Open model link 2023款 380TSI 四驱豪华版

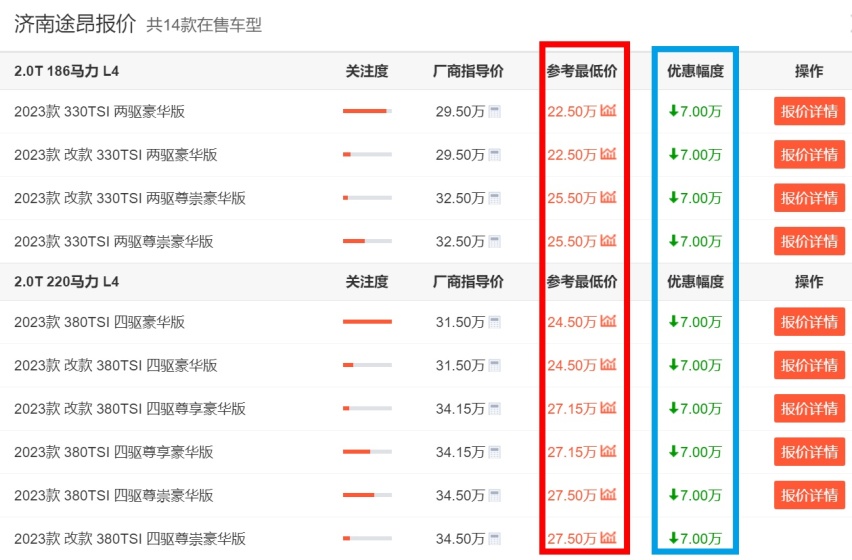[x=99, y=322]
